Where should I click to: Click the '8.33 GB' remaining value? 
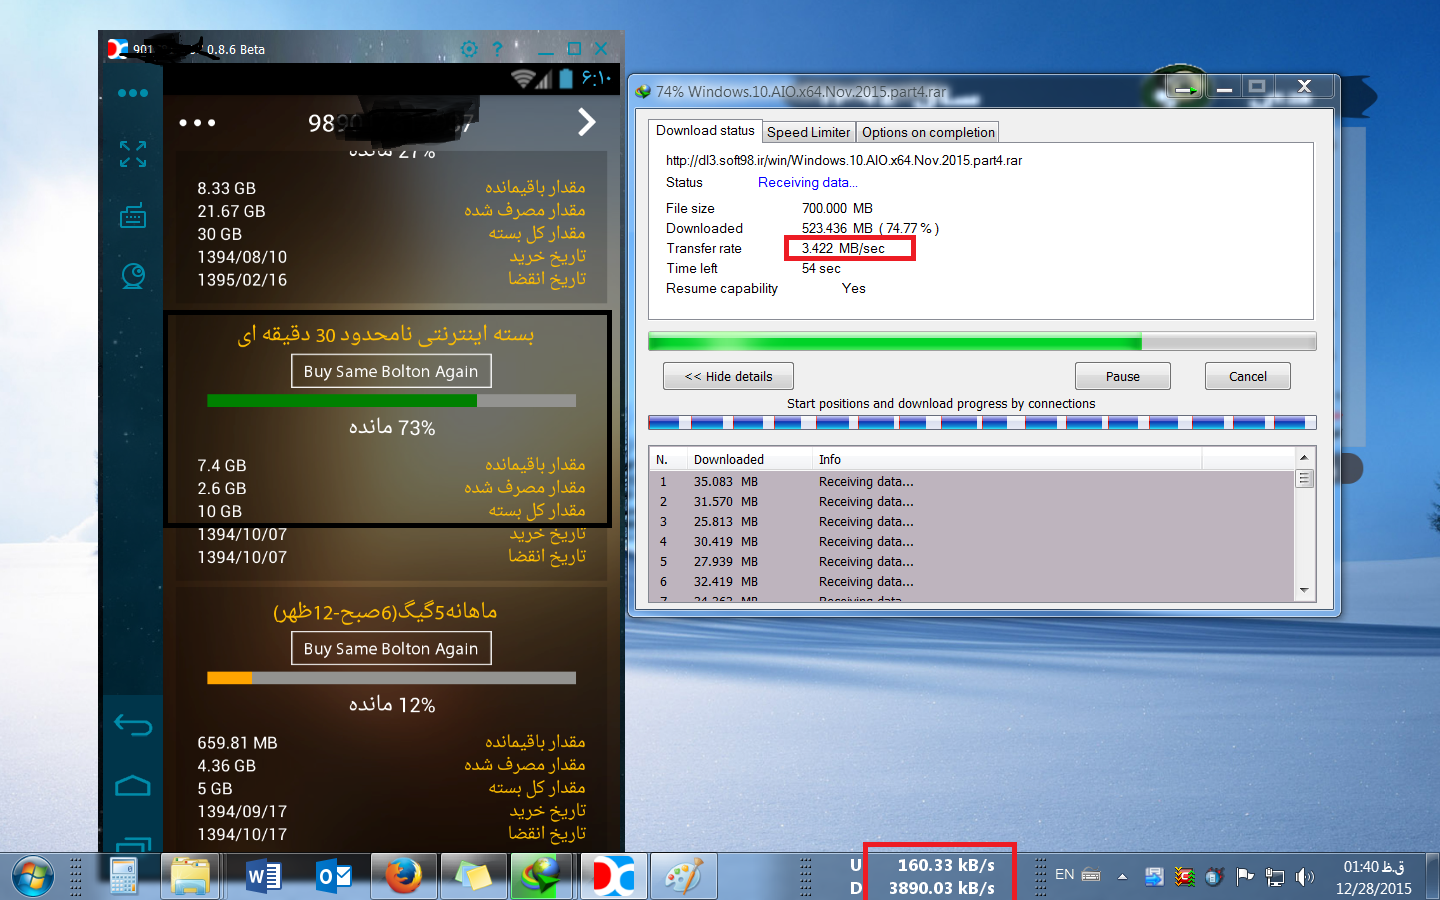click(x=226, y=188)
